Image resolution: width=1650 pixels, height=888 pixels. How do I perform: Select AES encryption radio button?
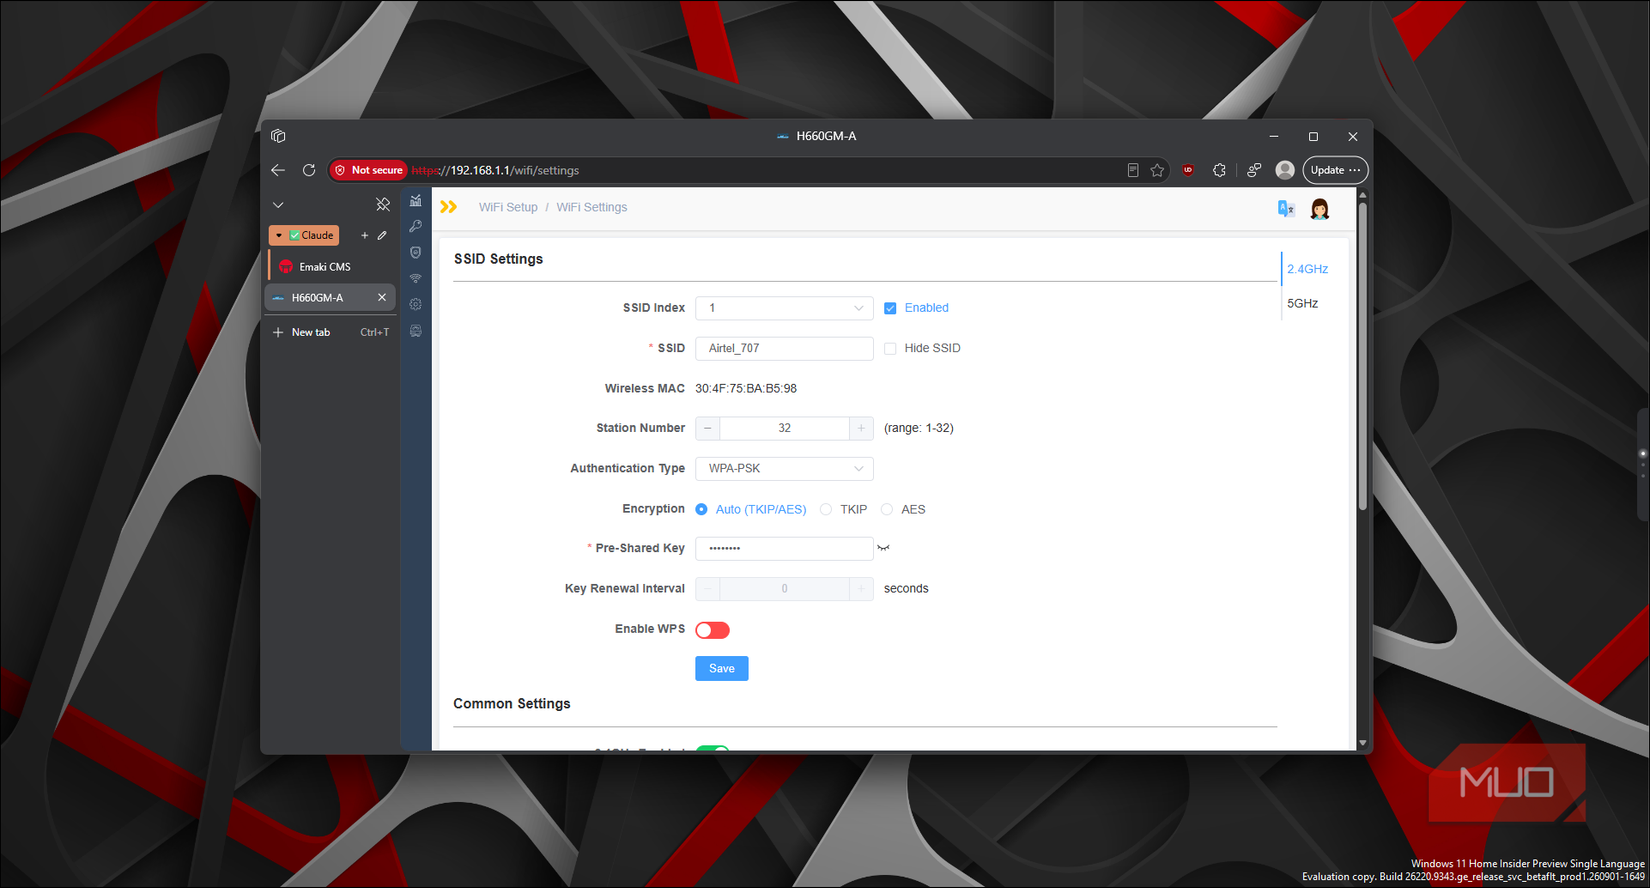887,509
